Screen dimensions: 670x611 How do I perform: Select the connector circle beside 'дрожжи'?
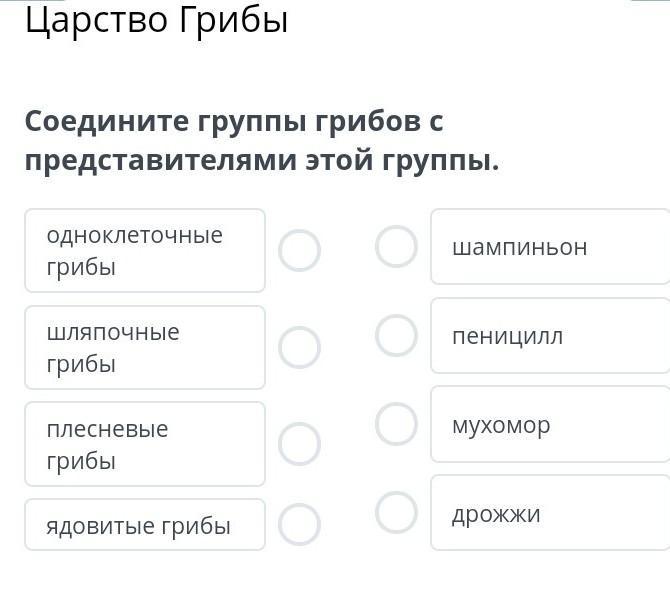pyautogui.click(x=396, y=513)
